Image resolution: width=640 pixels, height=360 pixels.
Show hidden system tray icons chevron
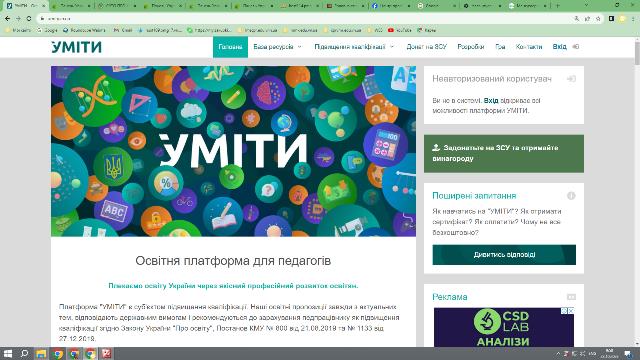pyautogui.click(x=558, y=353)
